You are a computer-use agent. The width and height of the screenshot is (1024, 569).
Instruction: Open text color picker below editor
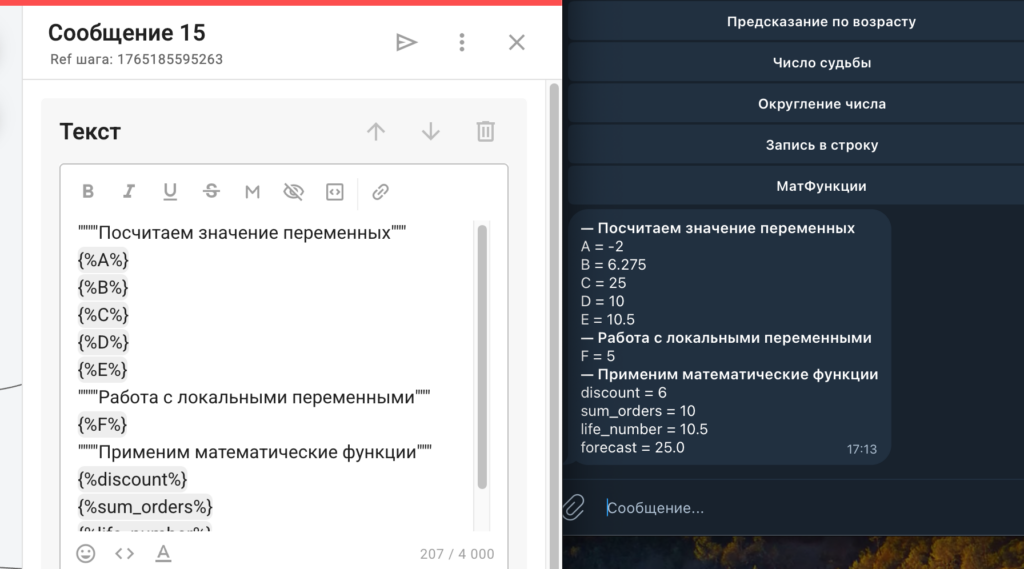[163, 553]
